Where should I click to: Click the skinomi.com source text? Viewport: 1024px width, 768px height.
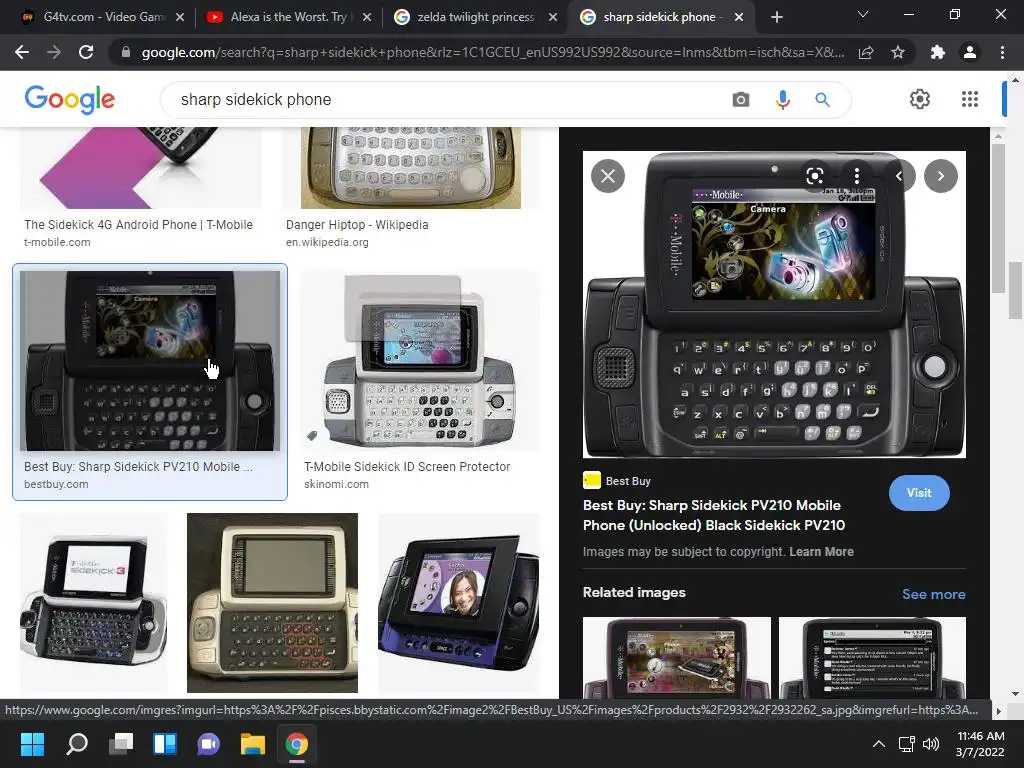tap(336, 484)
